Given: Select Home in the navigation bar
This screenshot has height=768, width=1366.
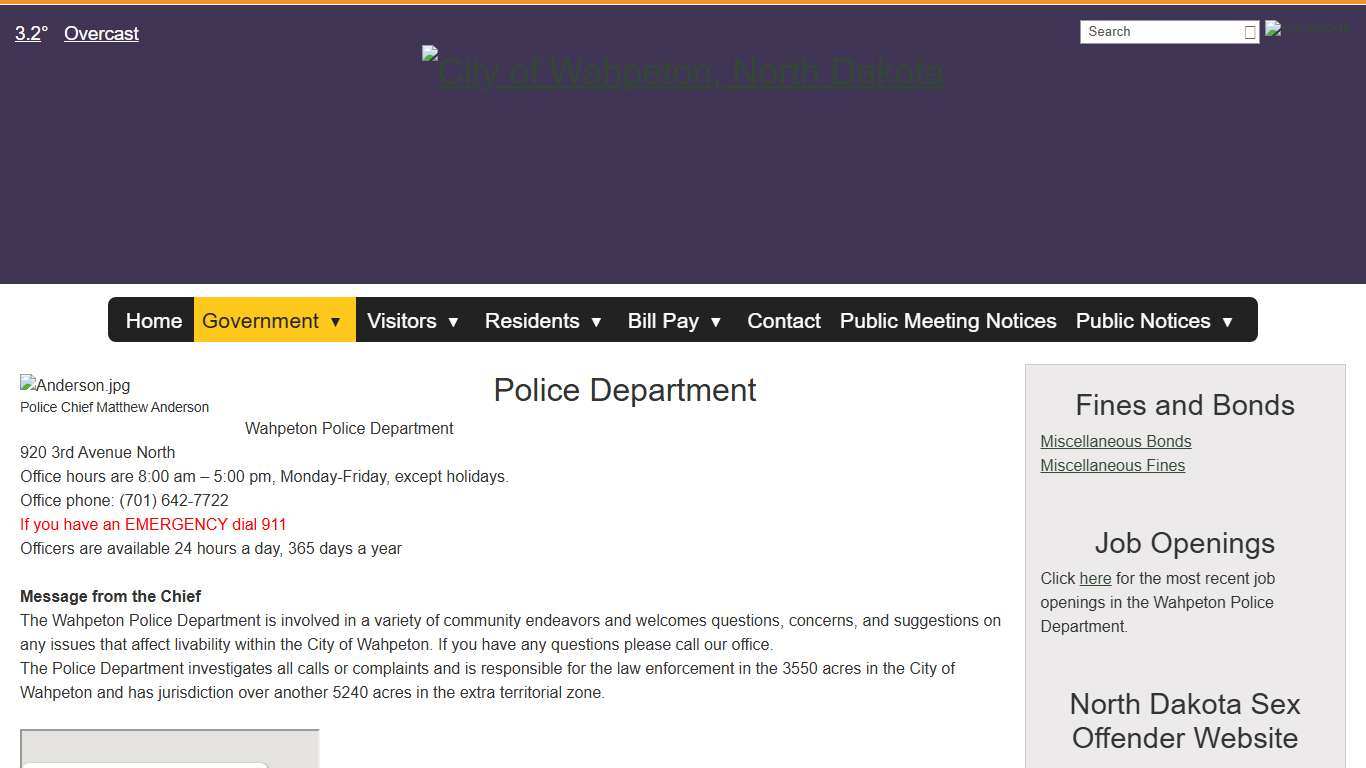Looking at the screenshot, I should (153, 321).
